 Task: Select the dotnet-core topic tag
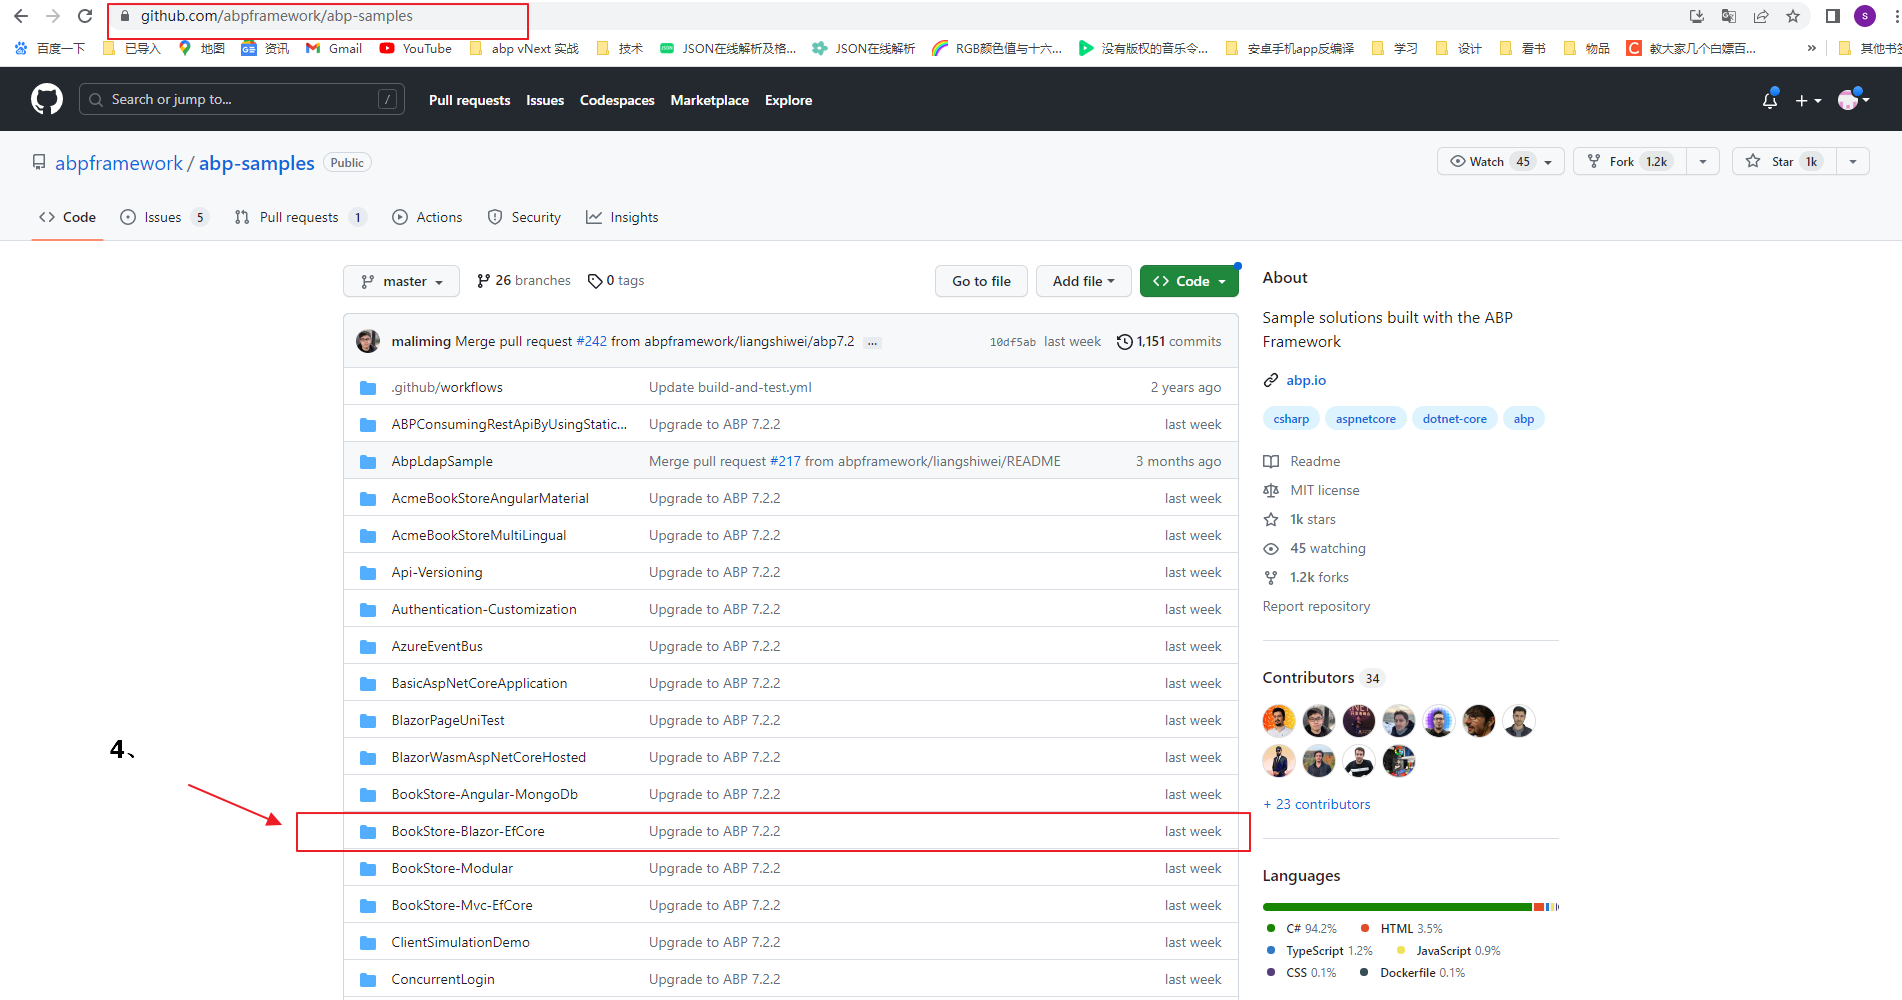(1454, 419)
